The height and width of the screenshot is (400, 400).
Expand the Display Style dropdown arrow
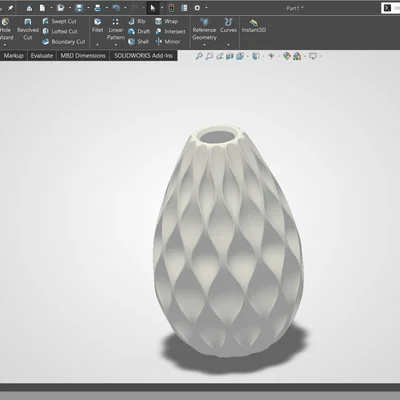[263, 56]
